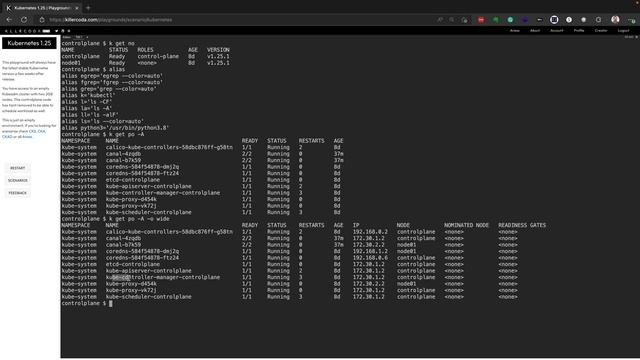Open the CKS scenarios link

[32, 131]
